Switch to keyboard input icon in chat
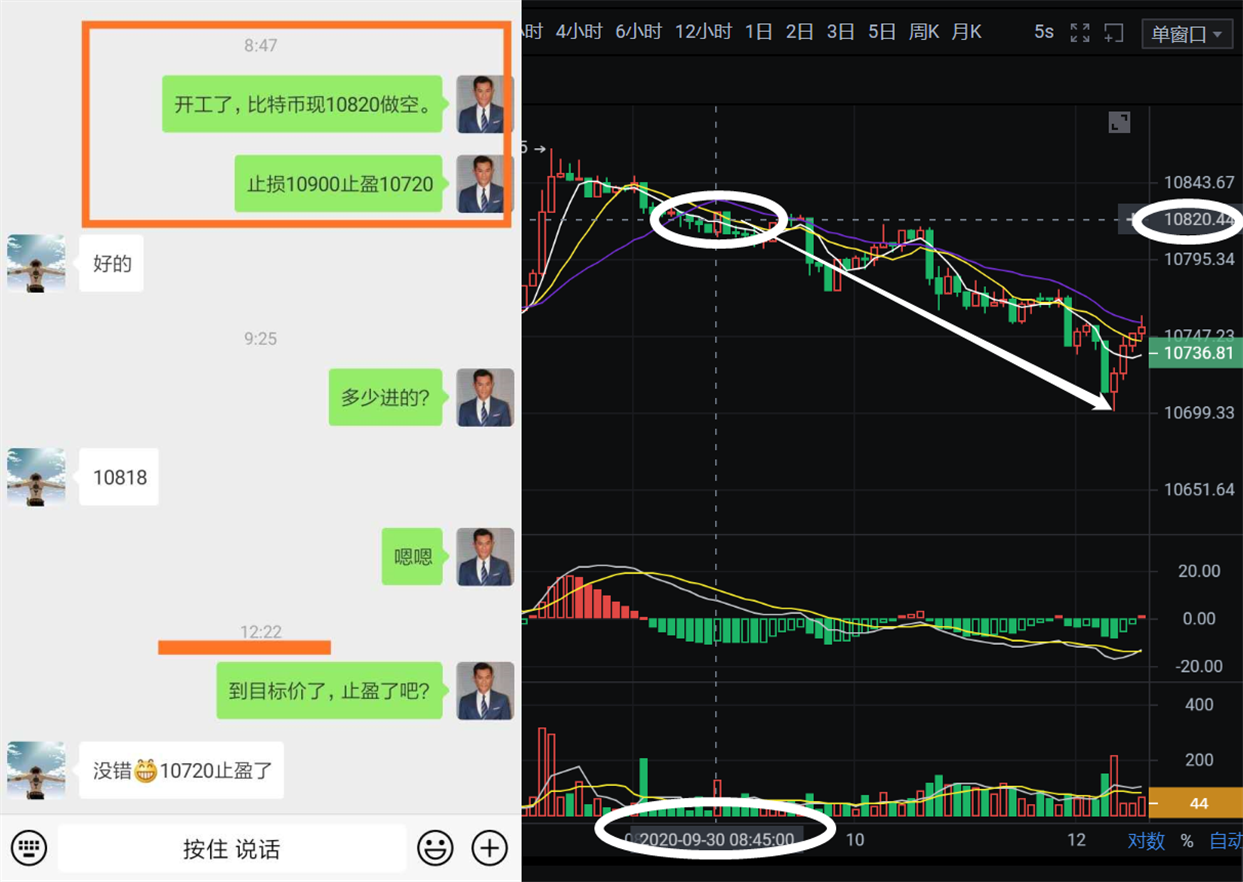Viewport: 1243px width, 882px height. (28, 849)
